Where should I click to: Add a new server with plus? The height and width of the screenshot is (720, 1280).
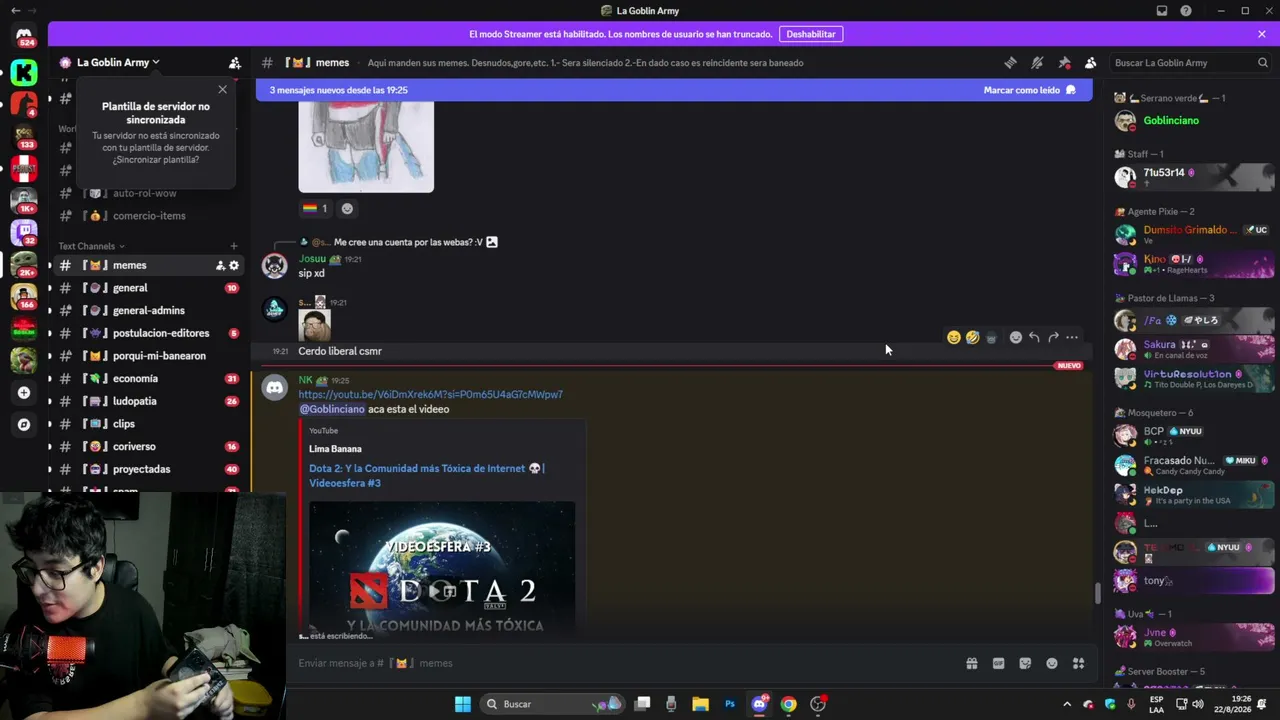click(x=24, y=393)
